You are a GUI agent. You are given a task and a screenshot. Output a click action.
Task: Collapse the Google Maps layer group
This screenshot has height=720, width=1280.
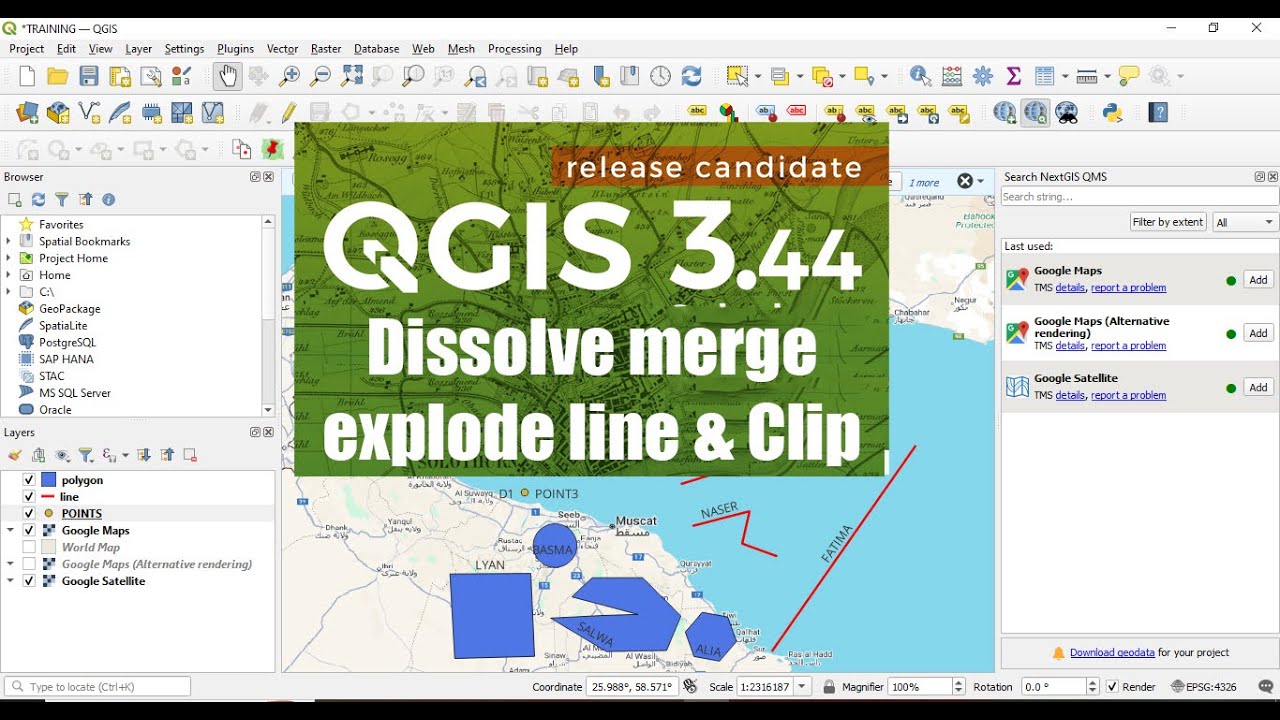[10, 531]
